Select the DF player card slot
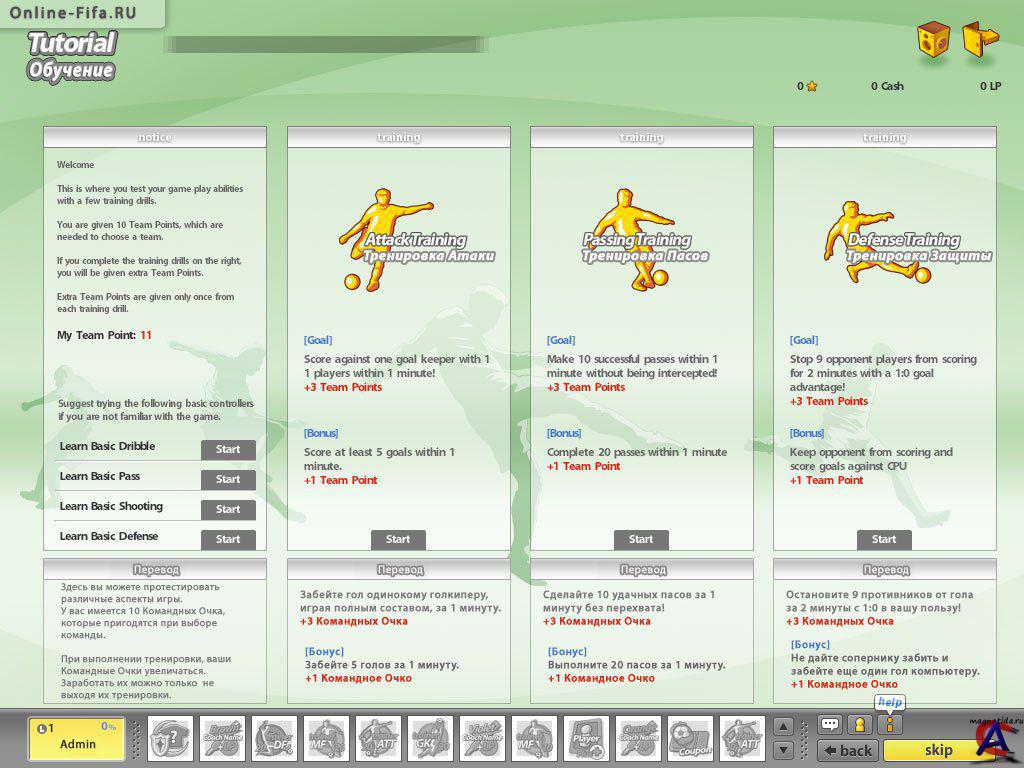1024x768 pixels. (273, 738)
